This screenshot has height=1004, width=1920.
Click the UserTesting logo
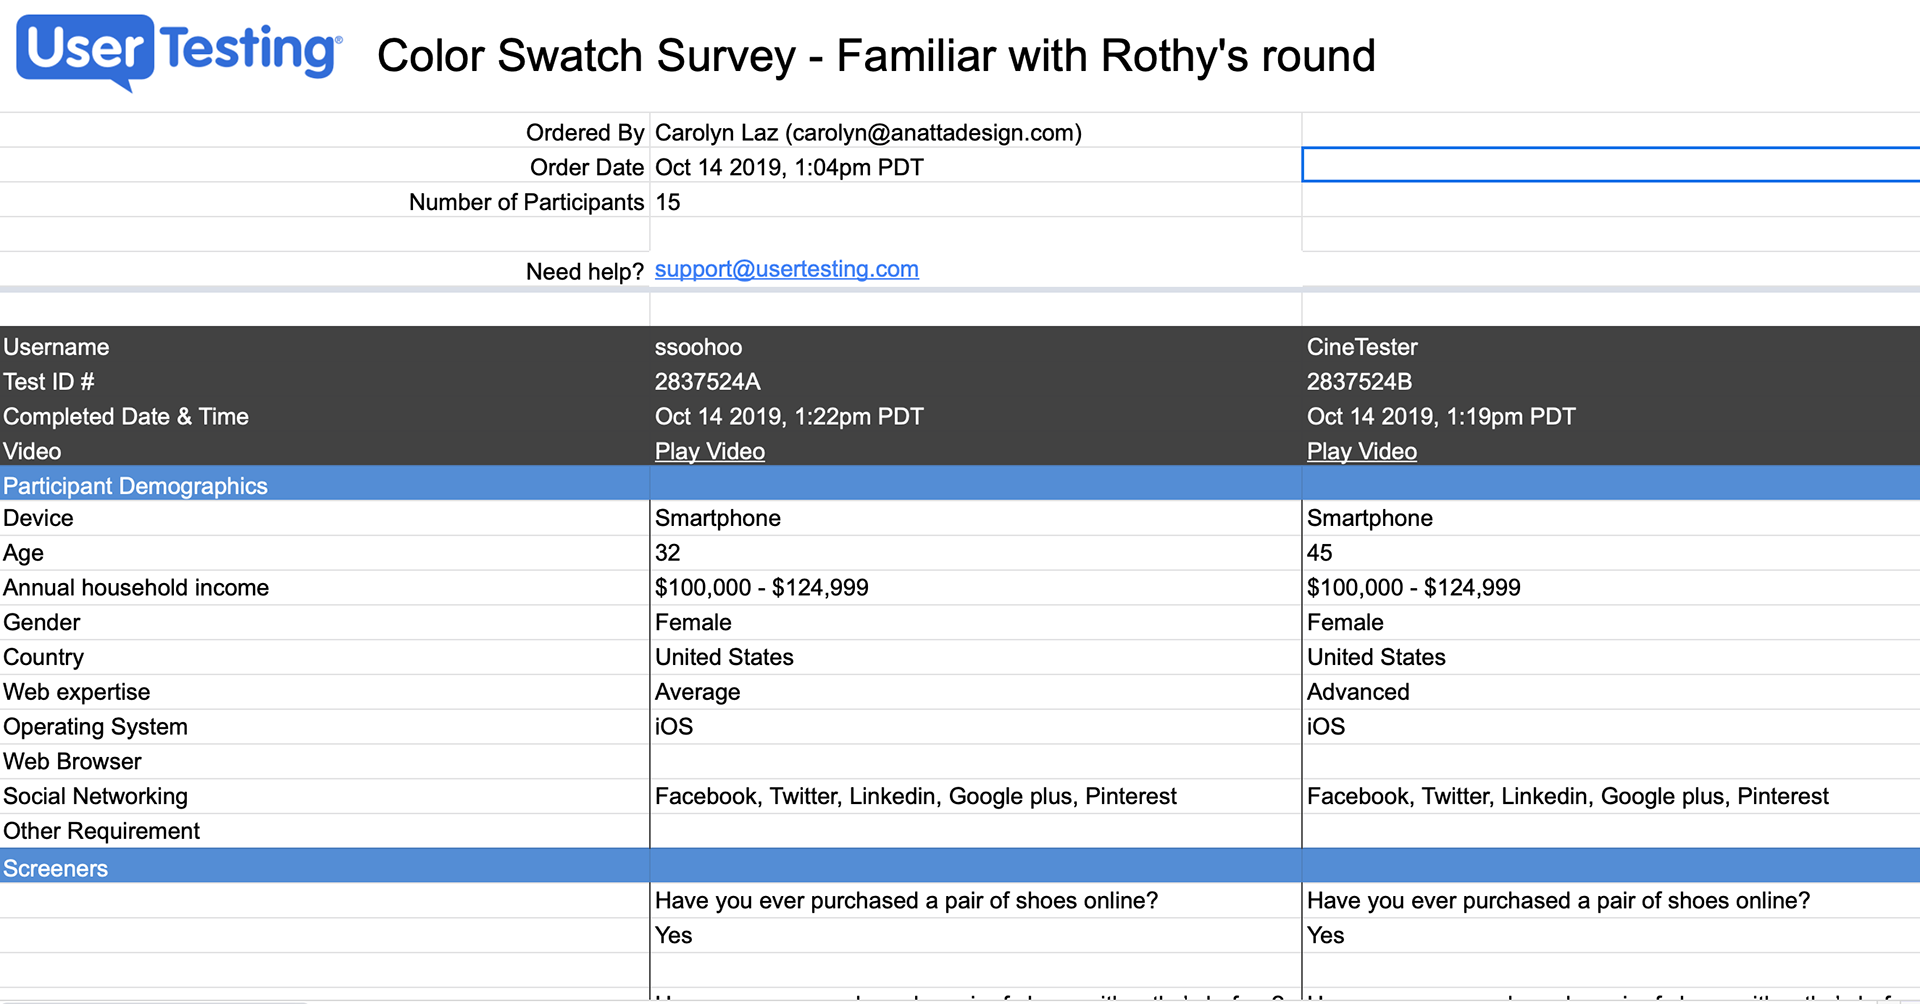(180, 52)
